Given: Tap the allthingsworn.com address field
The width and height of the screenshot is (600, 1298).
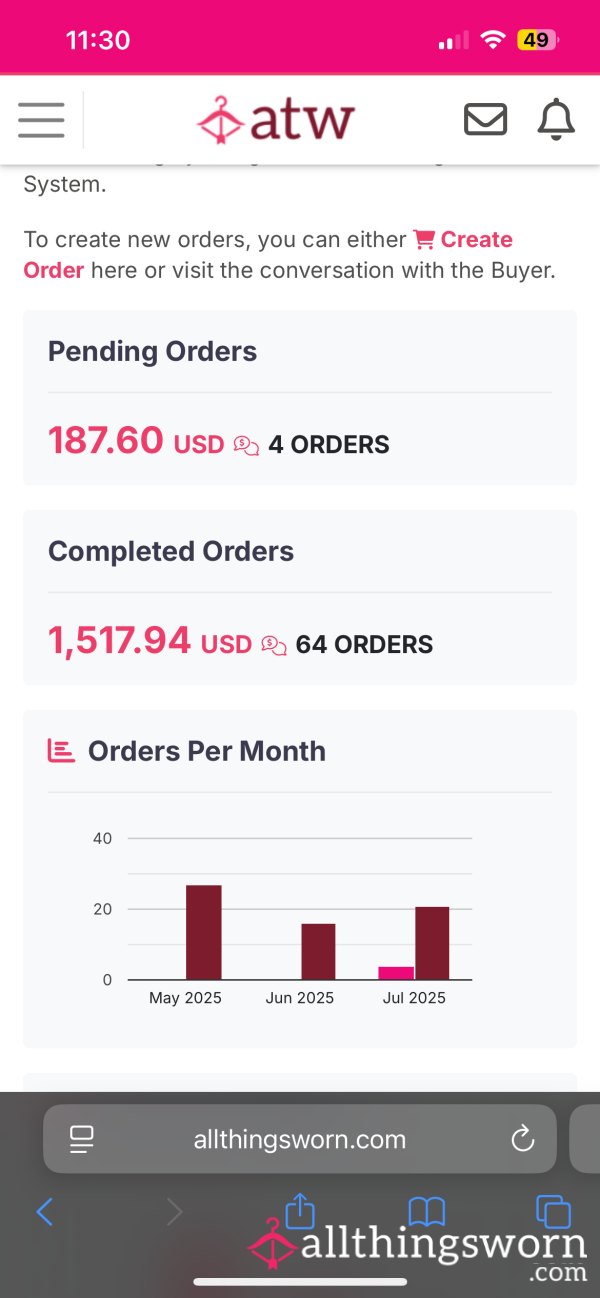Looking at the screenshot, I should click(300, 1139).
